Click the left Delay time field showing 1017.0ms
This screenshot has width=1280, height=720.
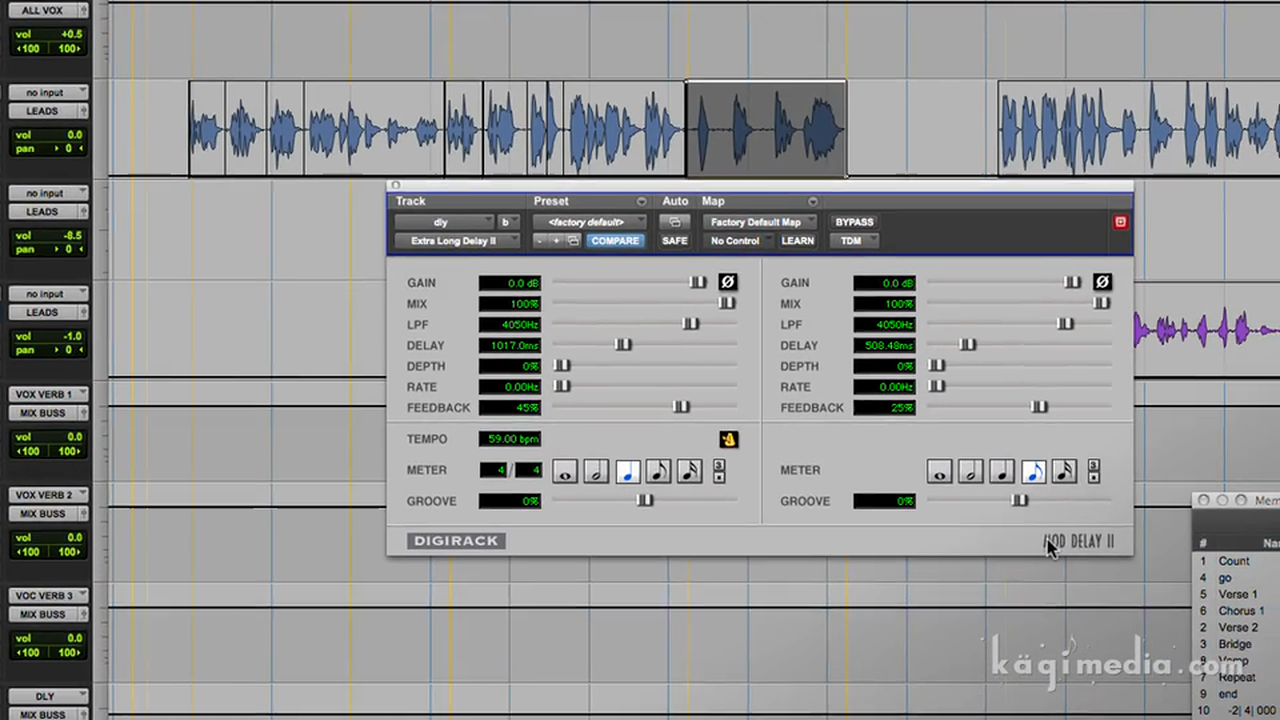tap(512, 345)
